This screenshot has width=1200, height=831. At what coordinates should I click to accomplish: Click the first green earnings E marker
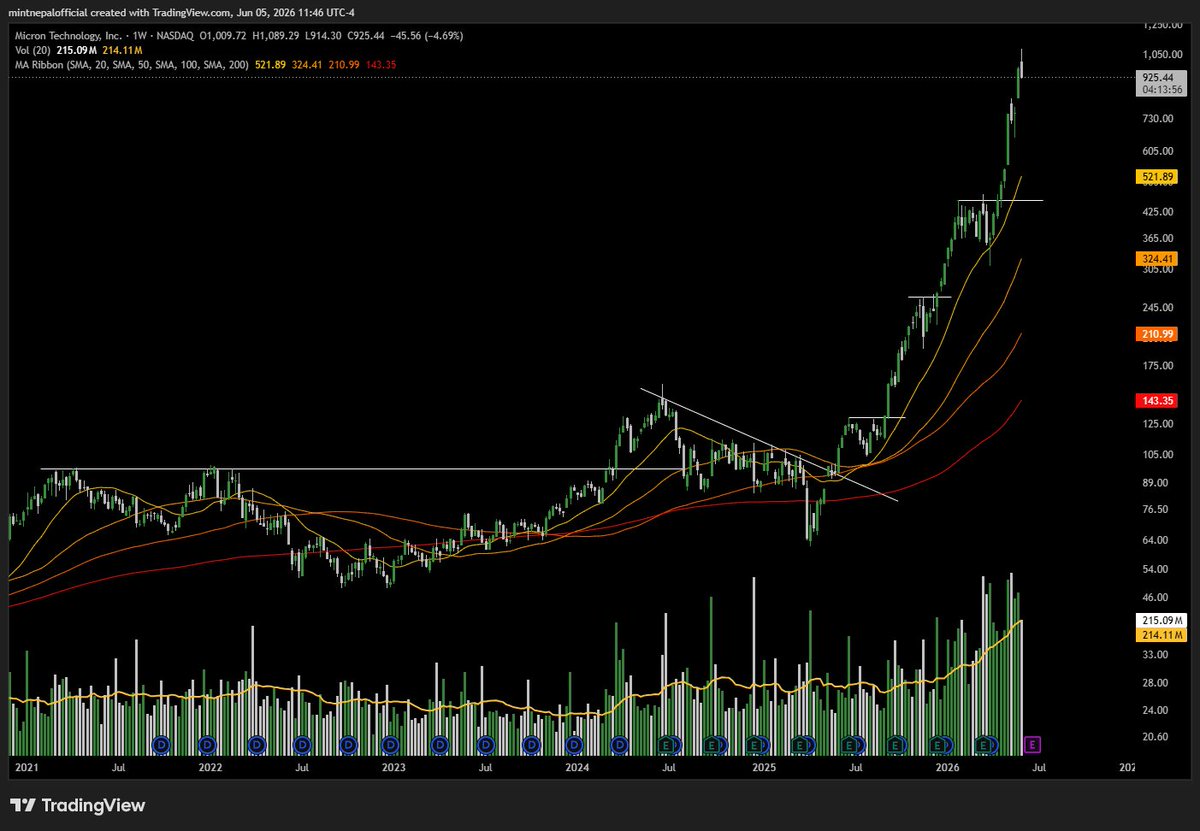click(668, 745)
